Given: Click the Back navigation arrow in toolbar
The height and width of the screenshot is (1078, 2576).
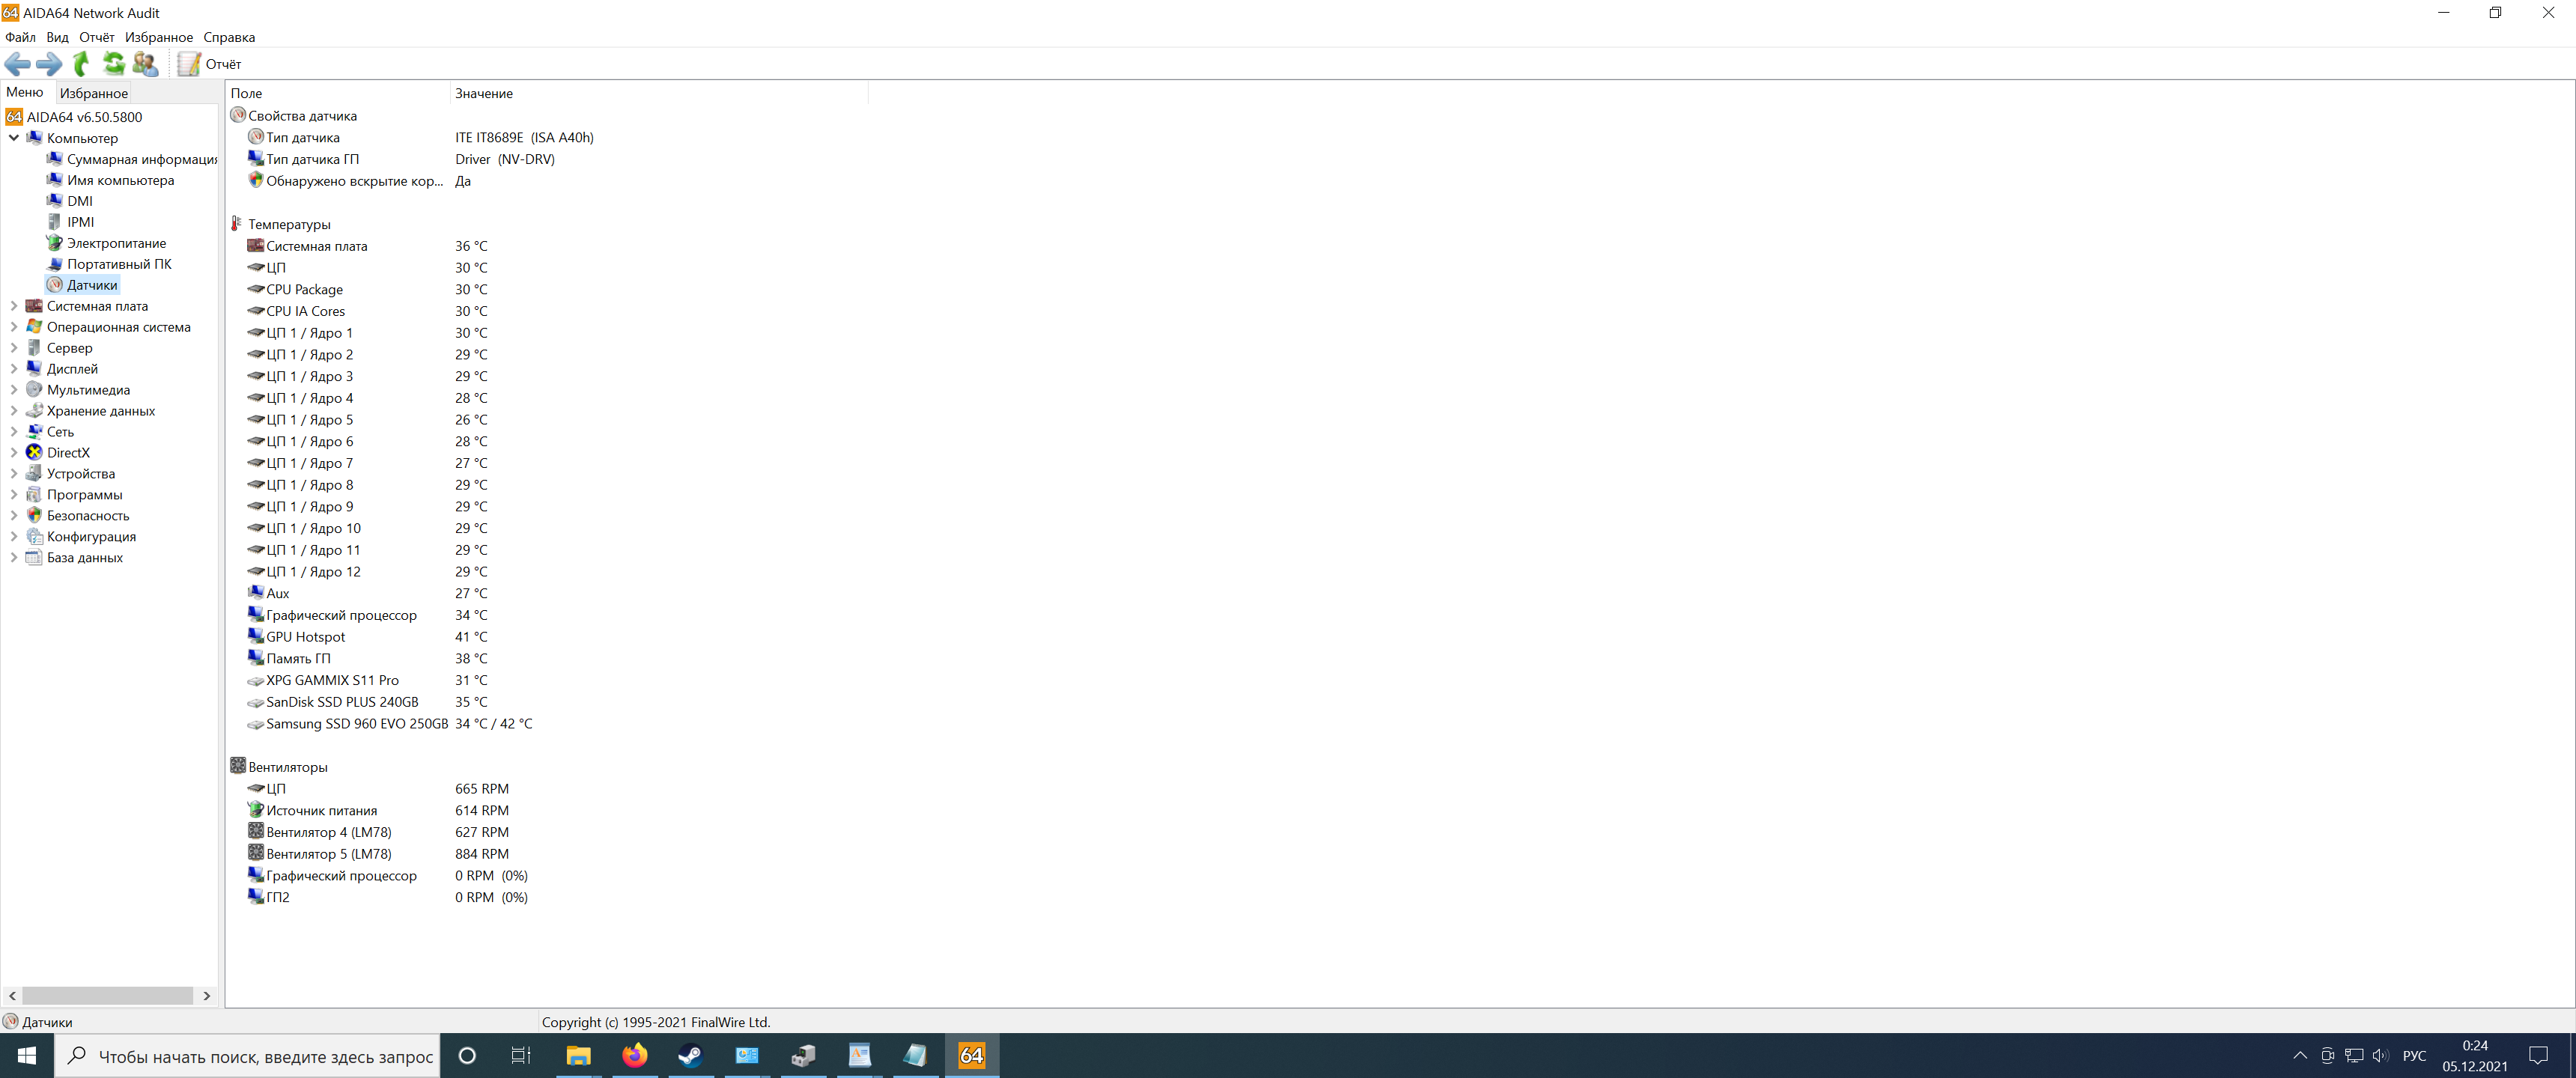Looking at the screenshot, I should click(x=17, y=64).
